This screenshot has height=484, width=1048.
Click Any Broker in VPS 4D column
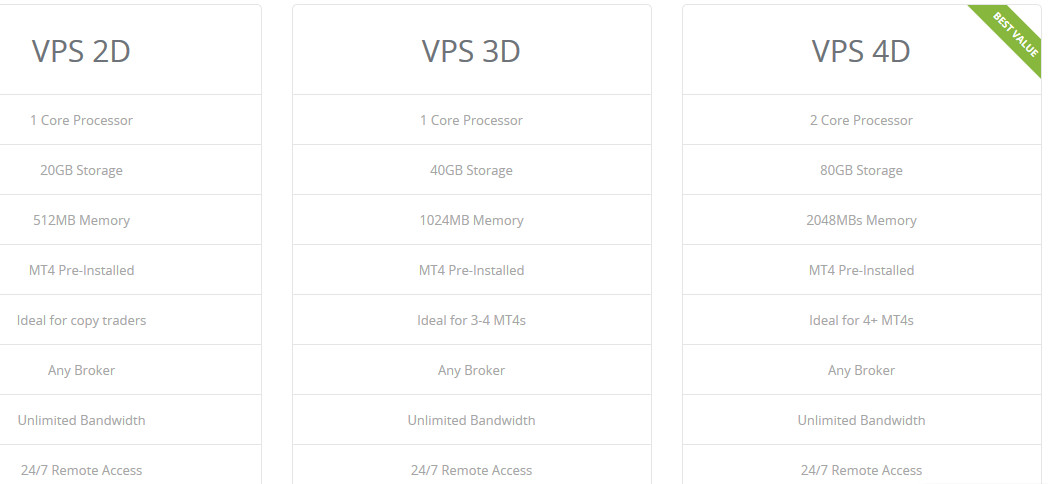(862, 370)
